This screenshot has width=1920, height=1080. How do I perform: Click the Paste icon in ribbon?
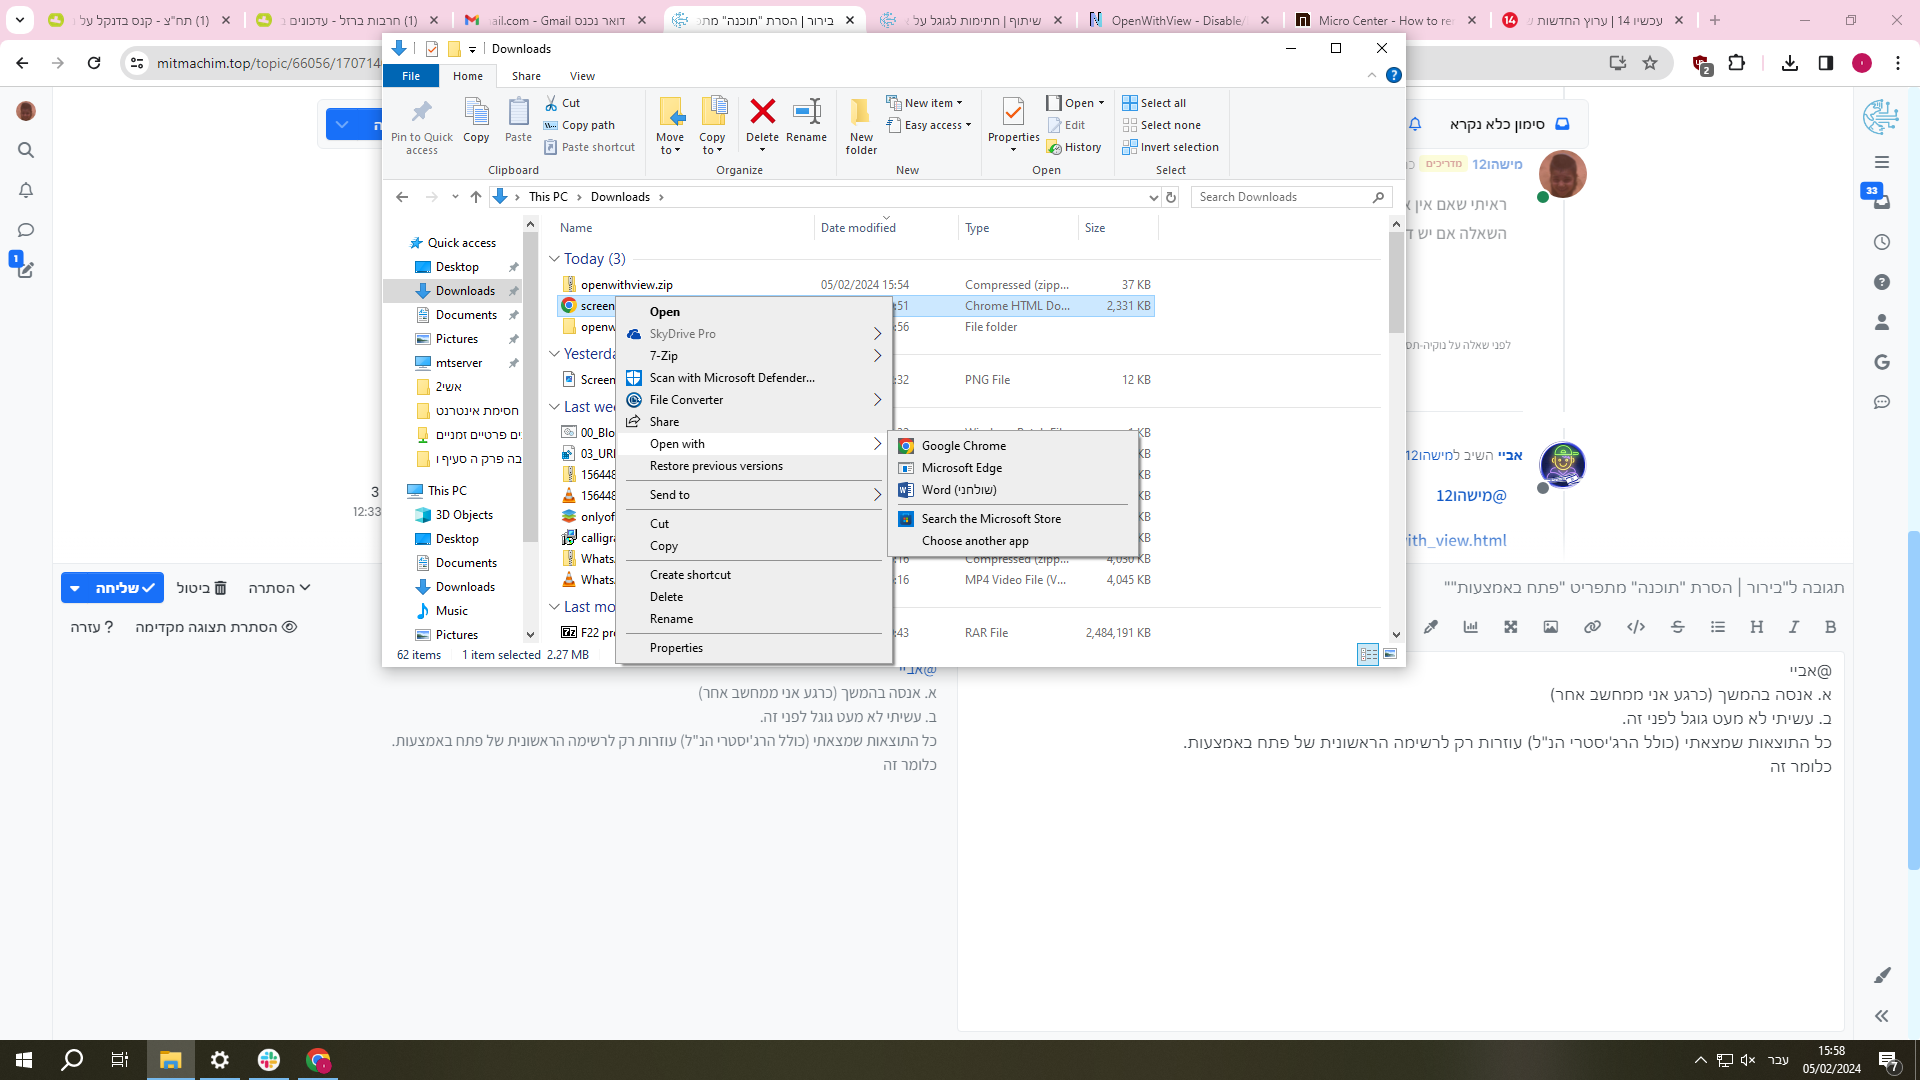pos(518,121)
